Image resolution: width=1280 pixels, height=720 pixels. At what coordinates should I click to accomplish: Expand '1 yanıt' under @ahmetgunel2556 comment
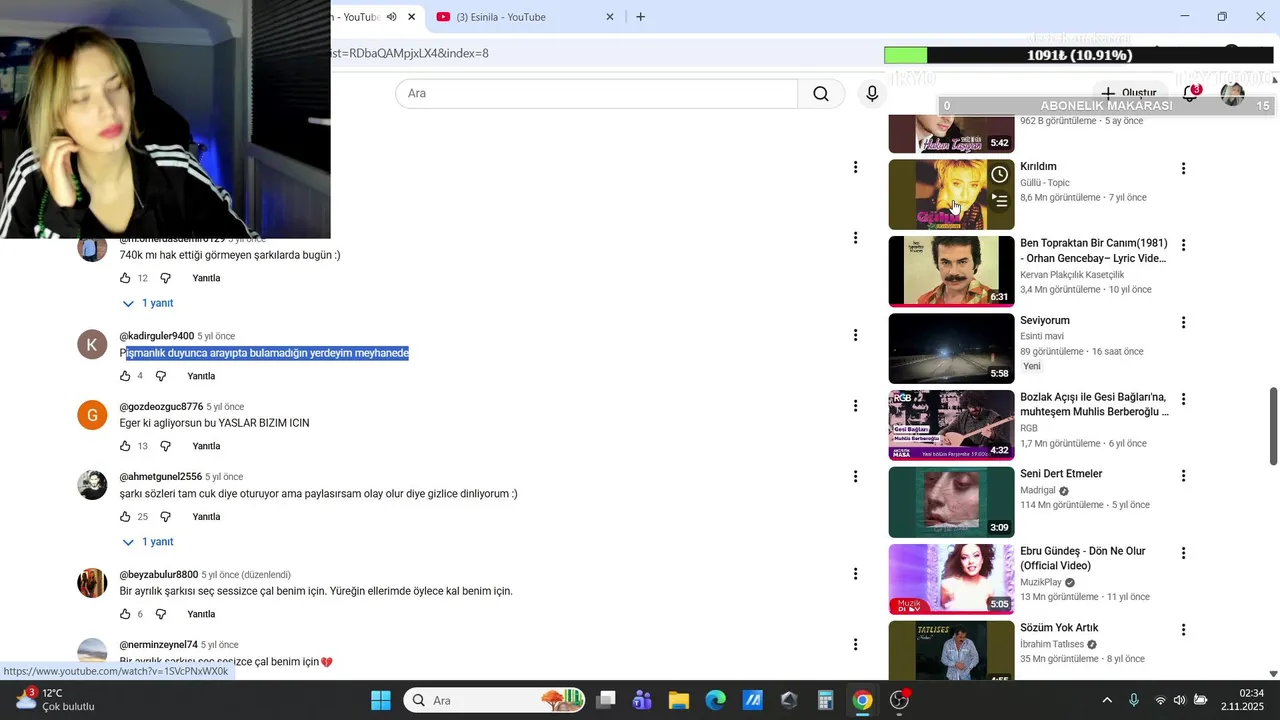(x=147, y=542)
